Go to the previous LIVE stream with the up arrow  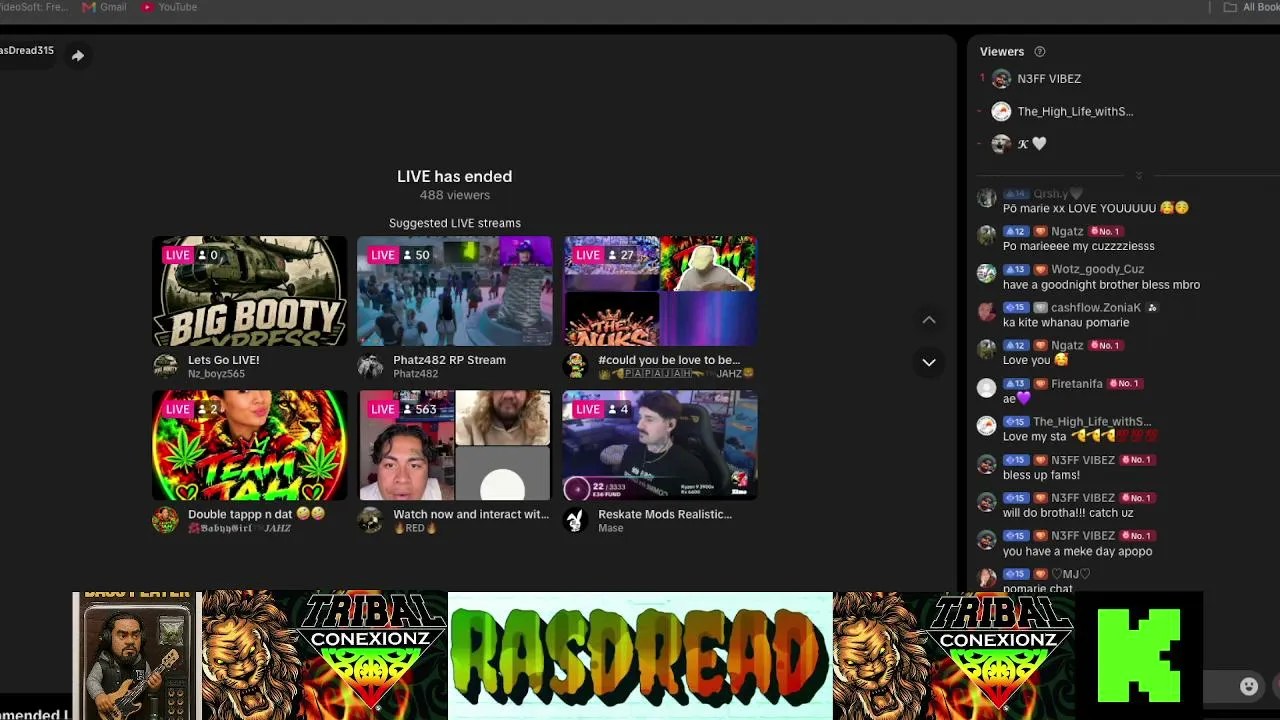pos(929,320)
